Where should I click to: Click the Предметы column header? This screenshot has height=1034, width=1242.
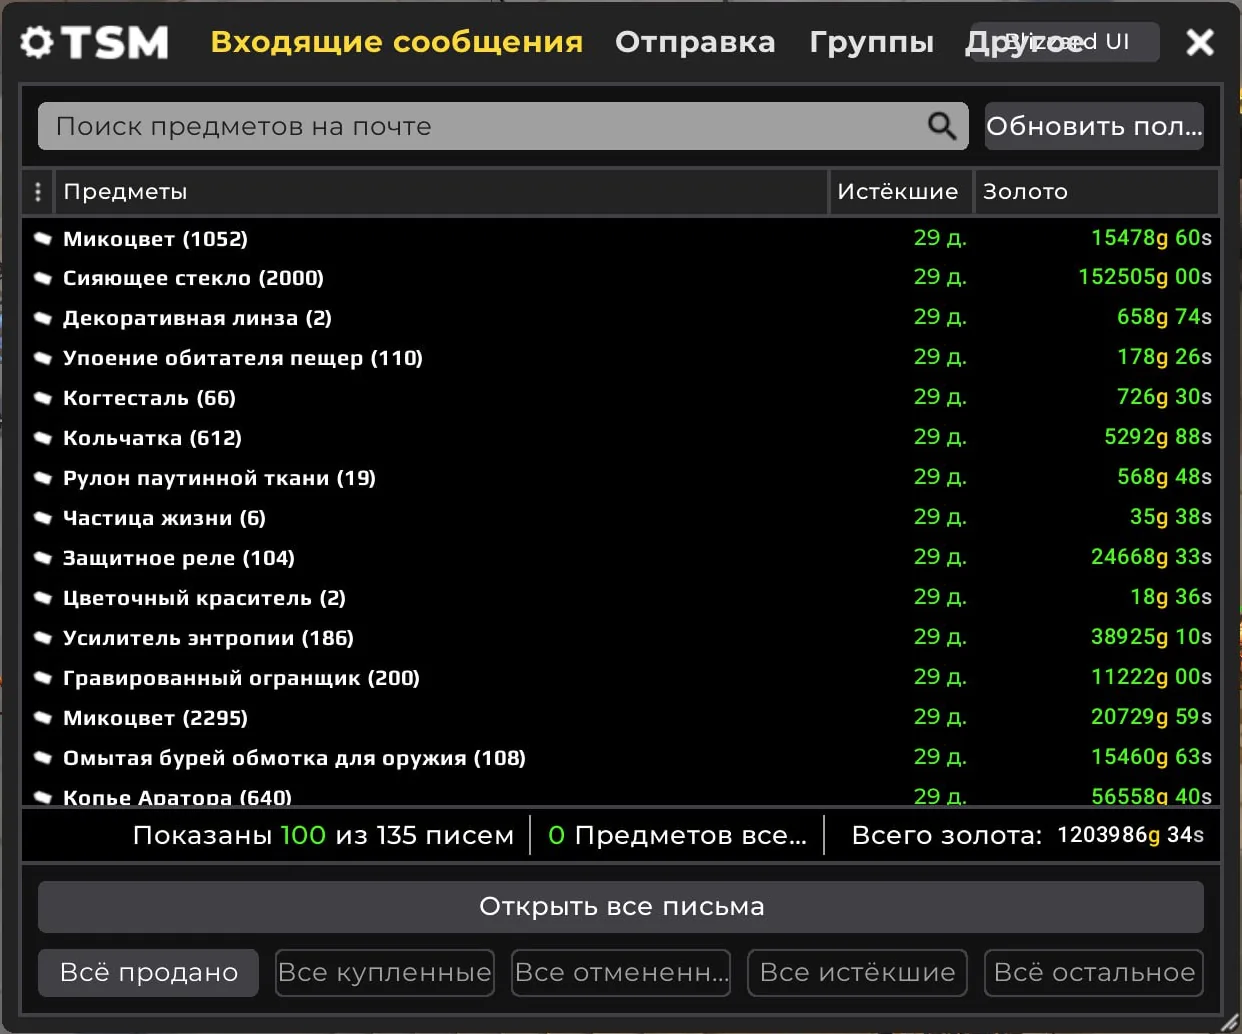pos(441,191)
